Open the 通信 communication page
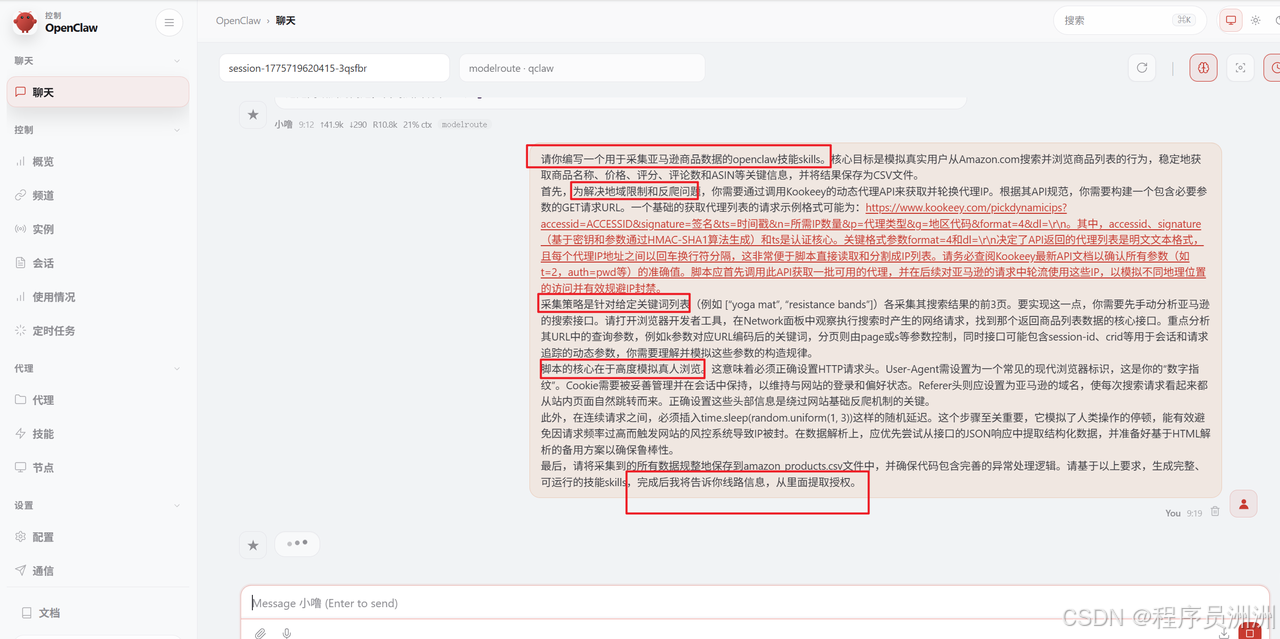The width and height of the screenshot is (1280, 639). tap(98, 571)
